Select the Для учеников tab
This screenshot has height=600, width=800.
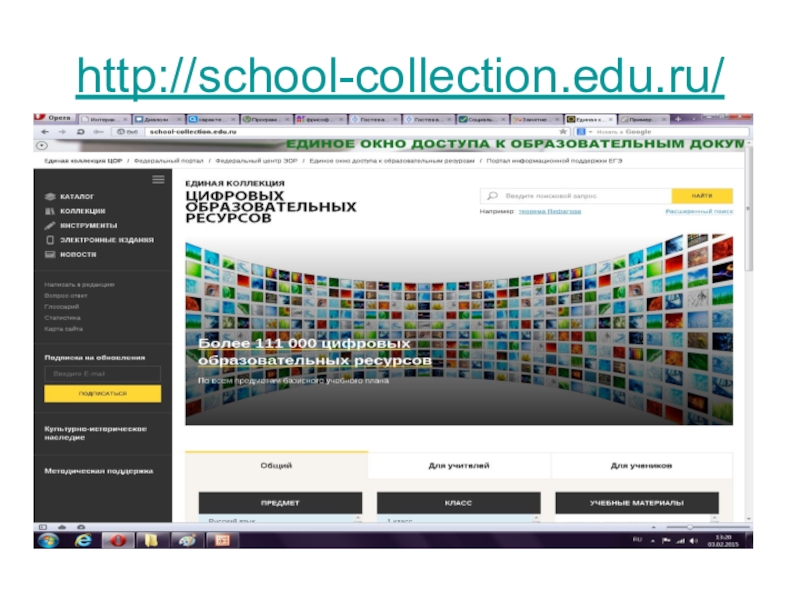pos(641,465)
